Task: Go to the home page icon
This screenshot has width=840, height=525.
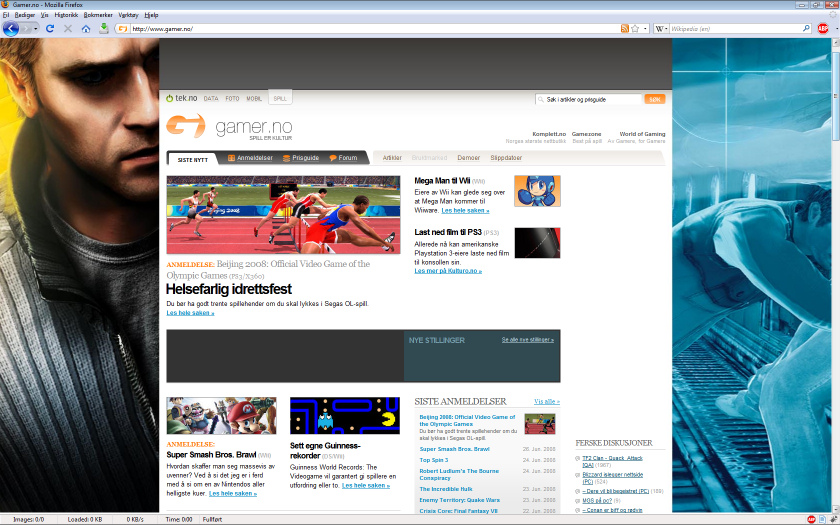Action: point(86,28)
